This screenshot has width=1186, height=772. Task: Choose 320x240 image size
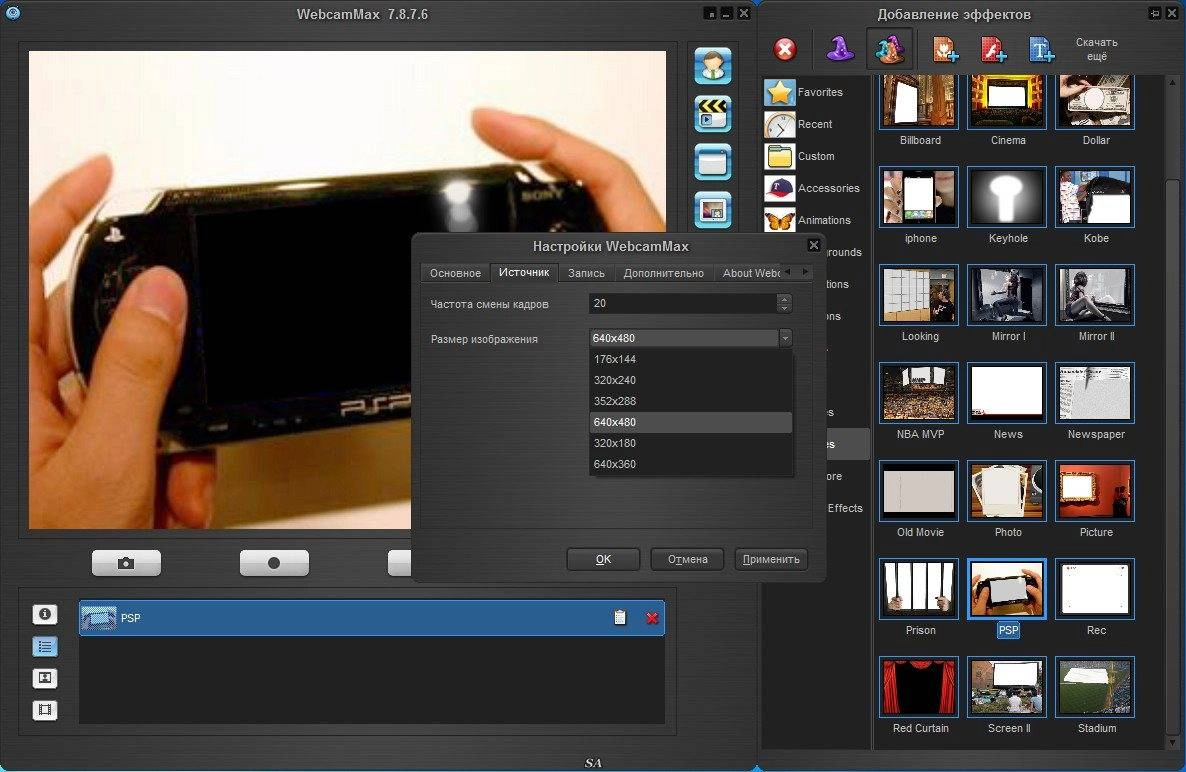coord(691,380)
